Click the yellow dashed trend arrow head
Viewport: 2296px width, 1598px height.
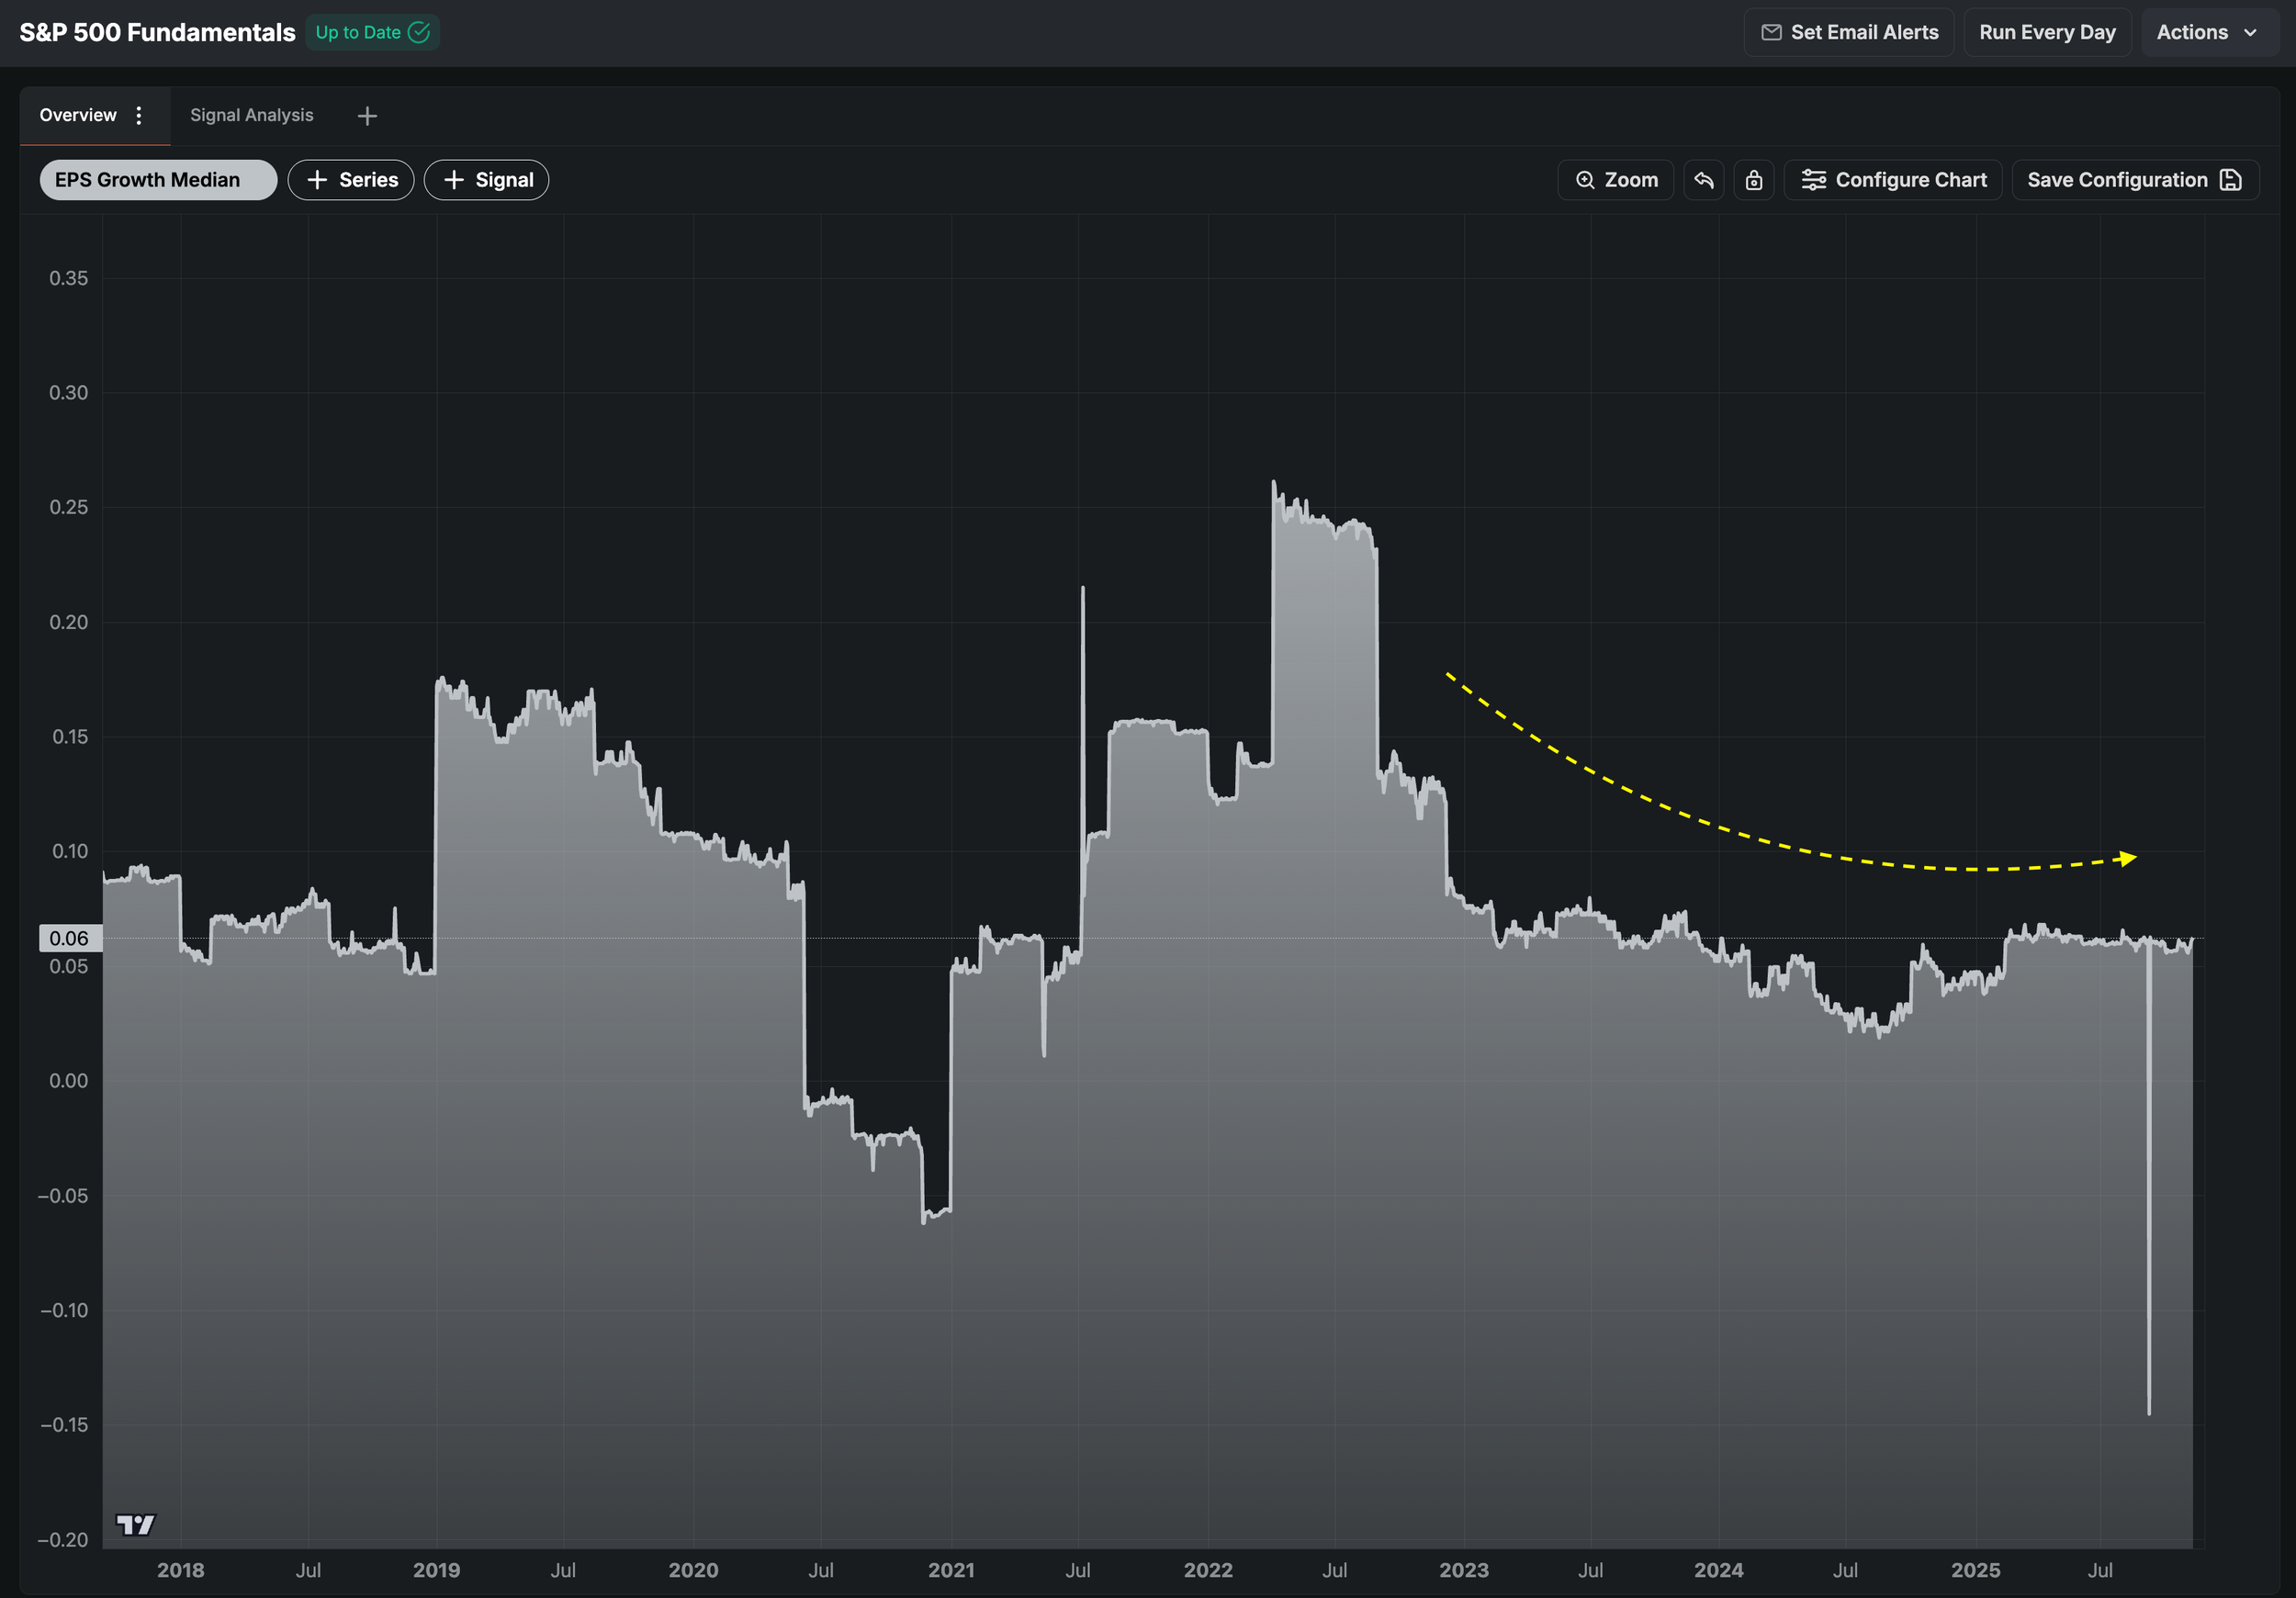click(x=2128, y=858)
